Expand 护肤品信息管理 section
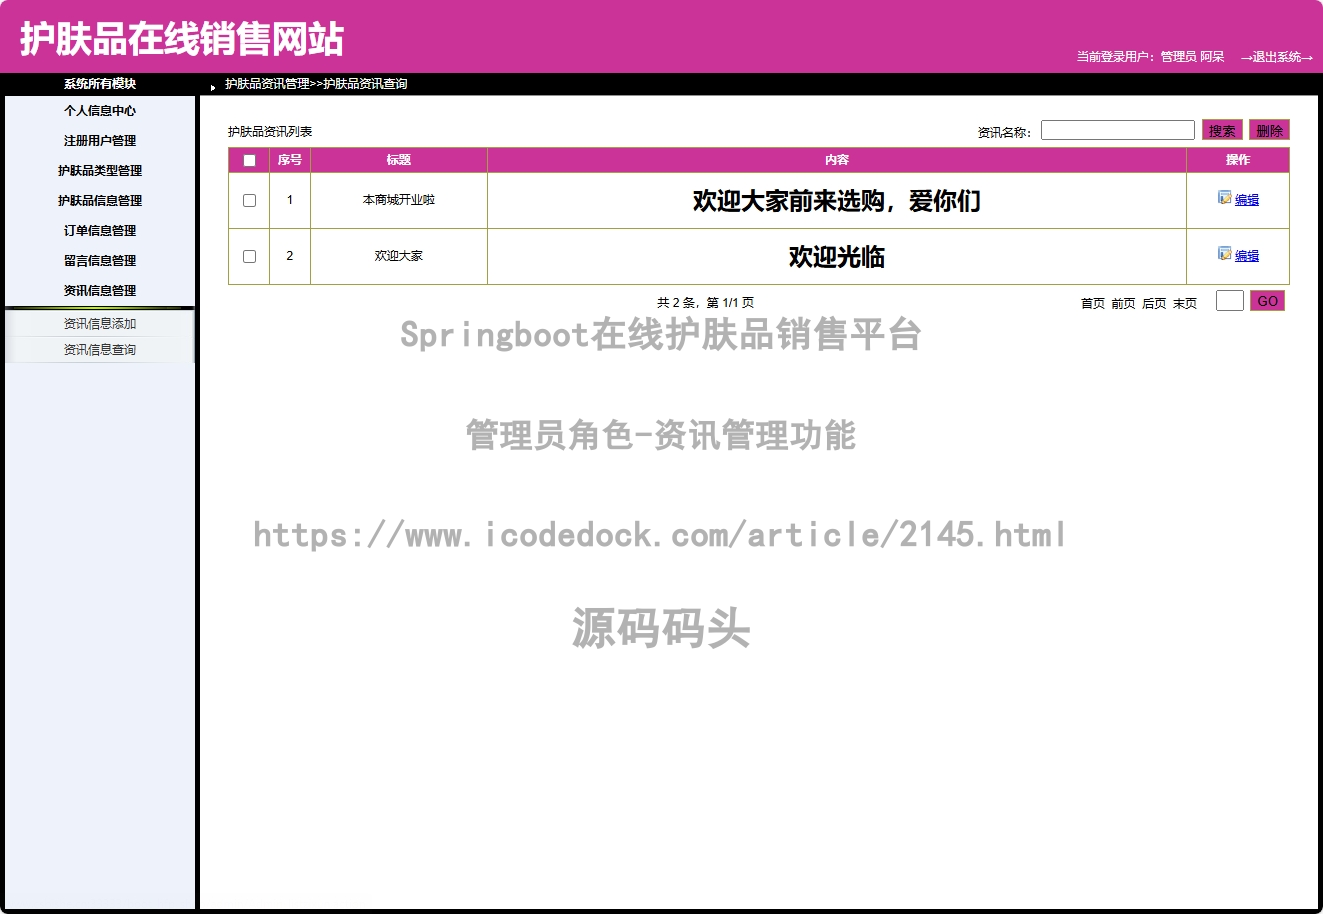The image size is (1323, 914). pyautogui.click(x=100, y=201)
